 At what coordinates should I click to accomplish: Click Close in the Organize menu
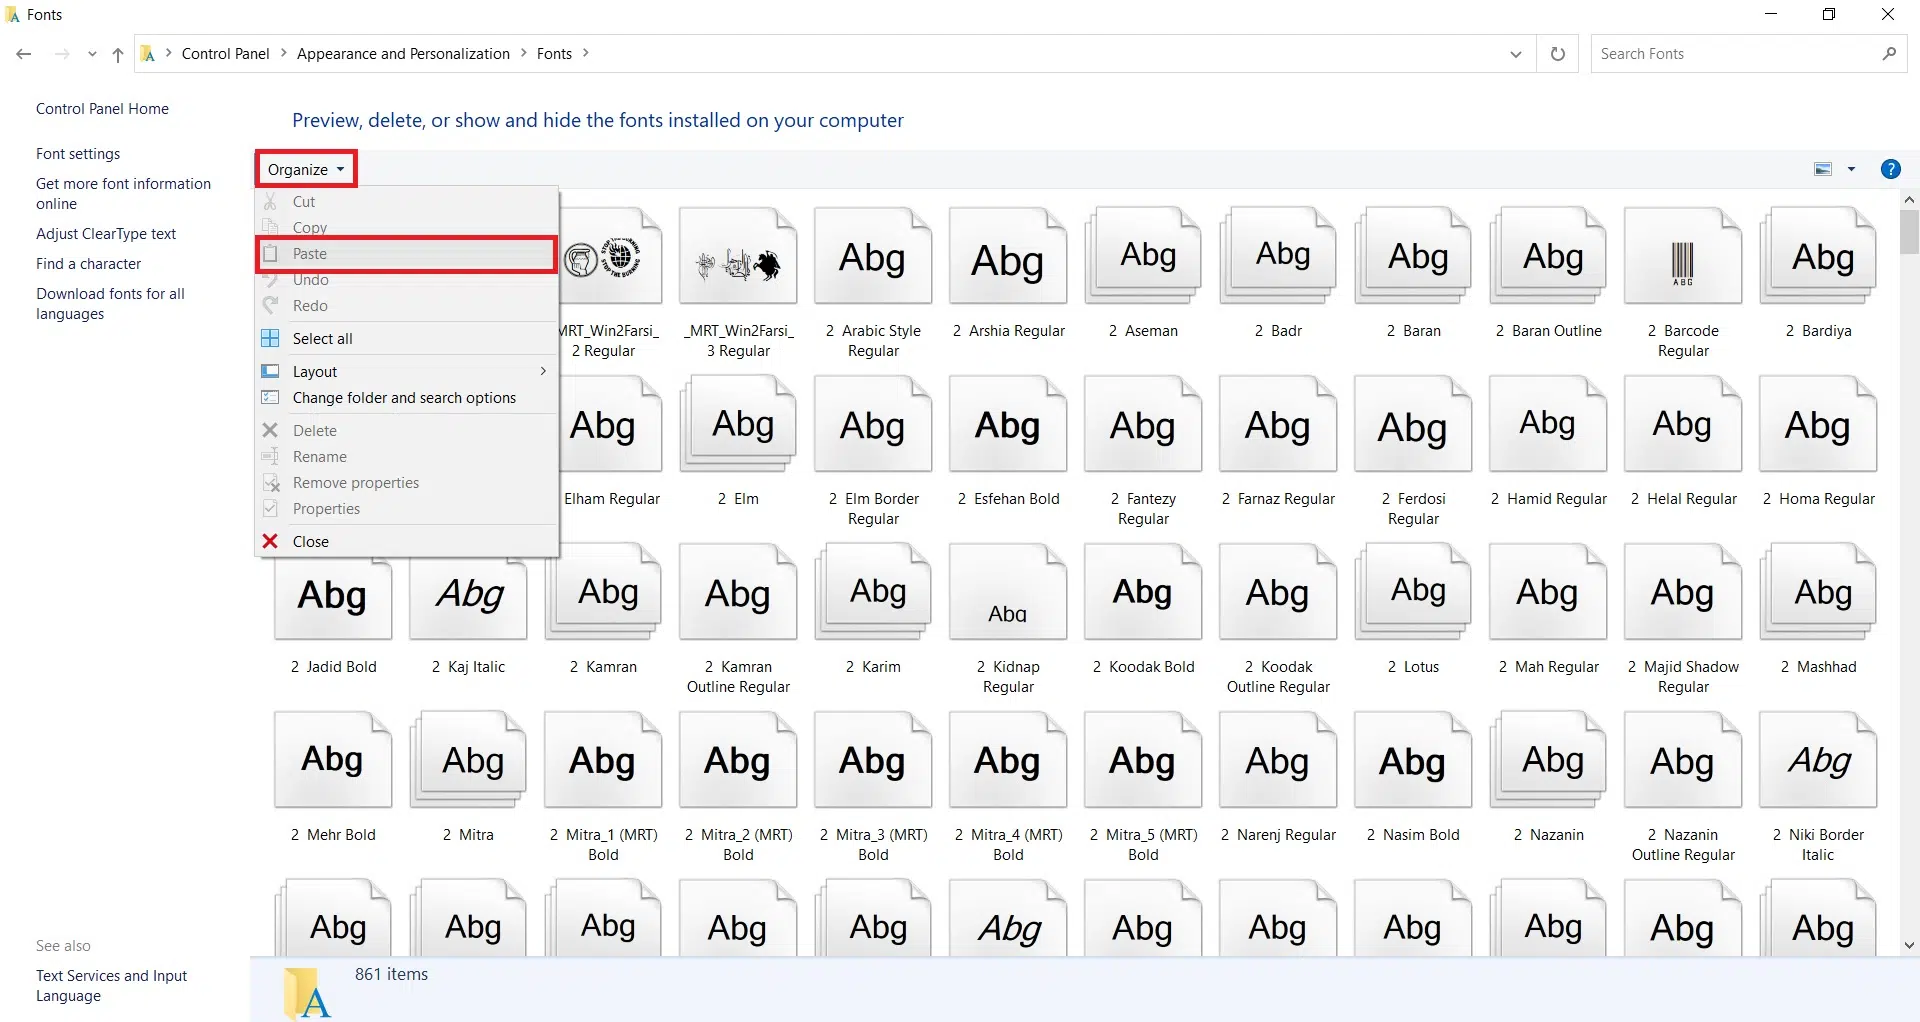310,541
